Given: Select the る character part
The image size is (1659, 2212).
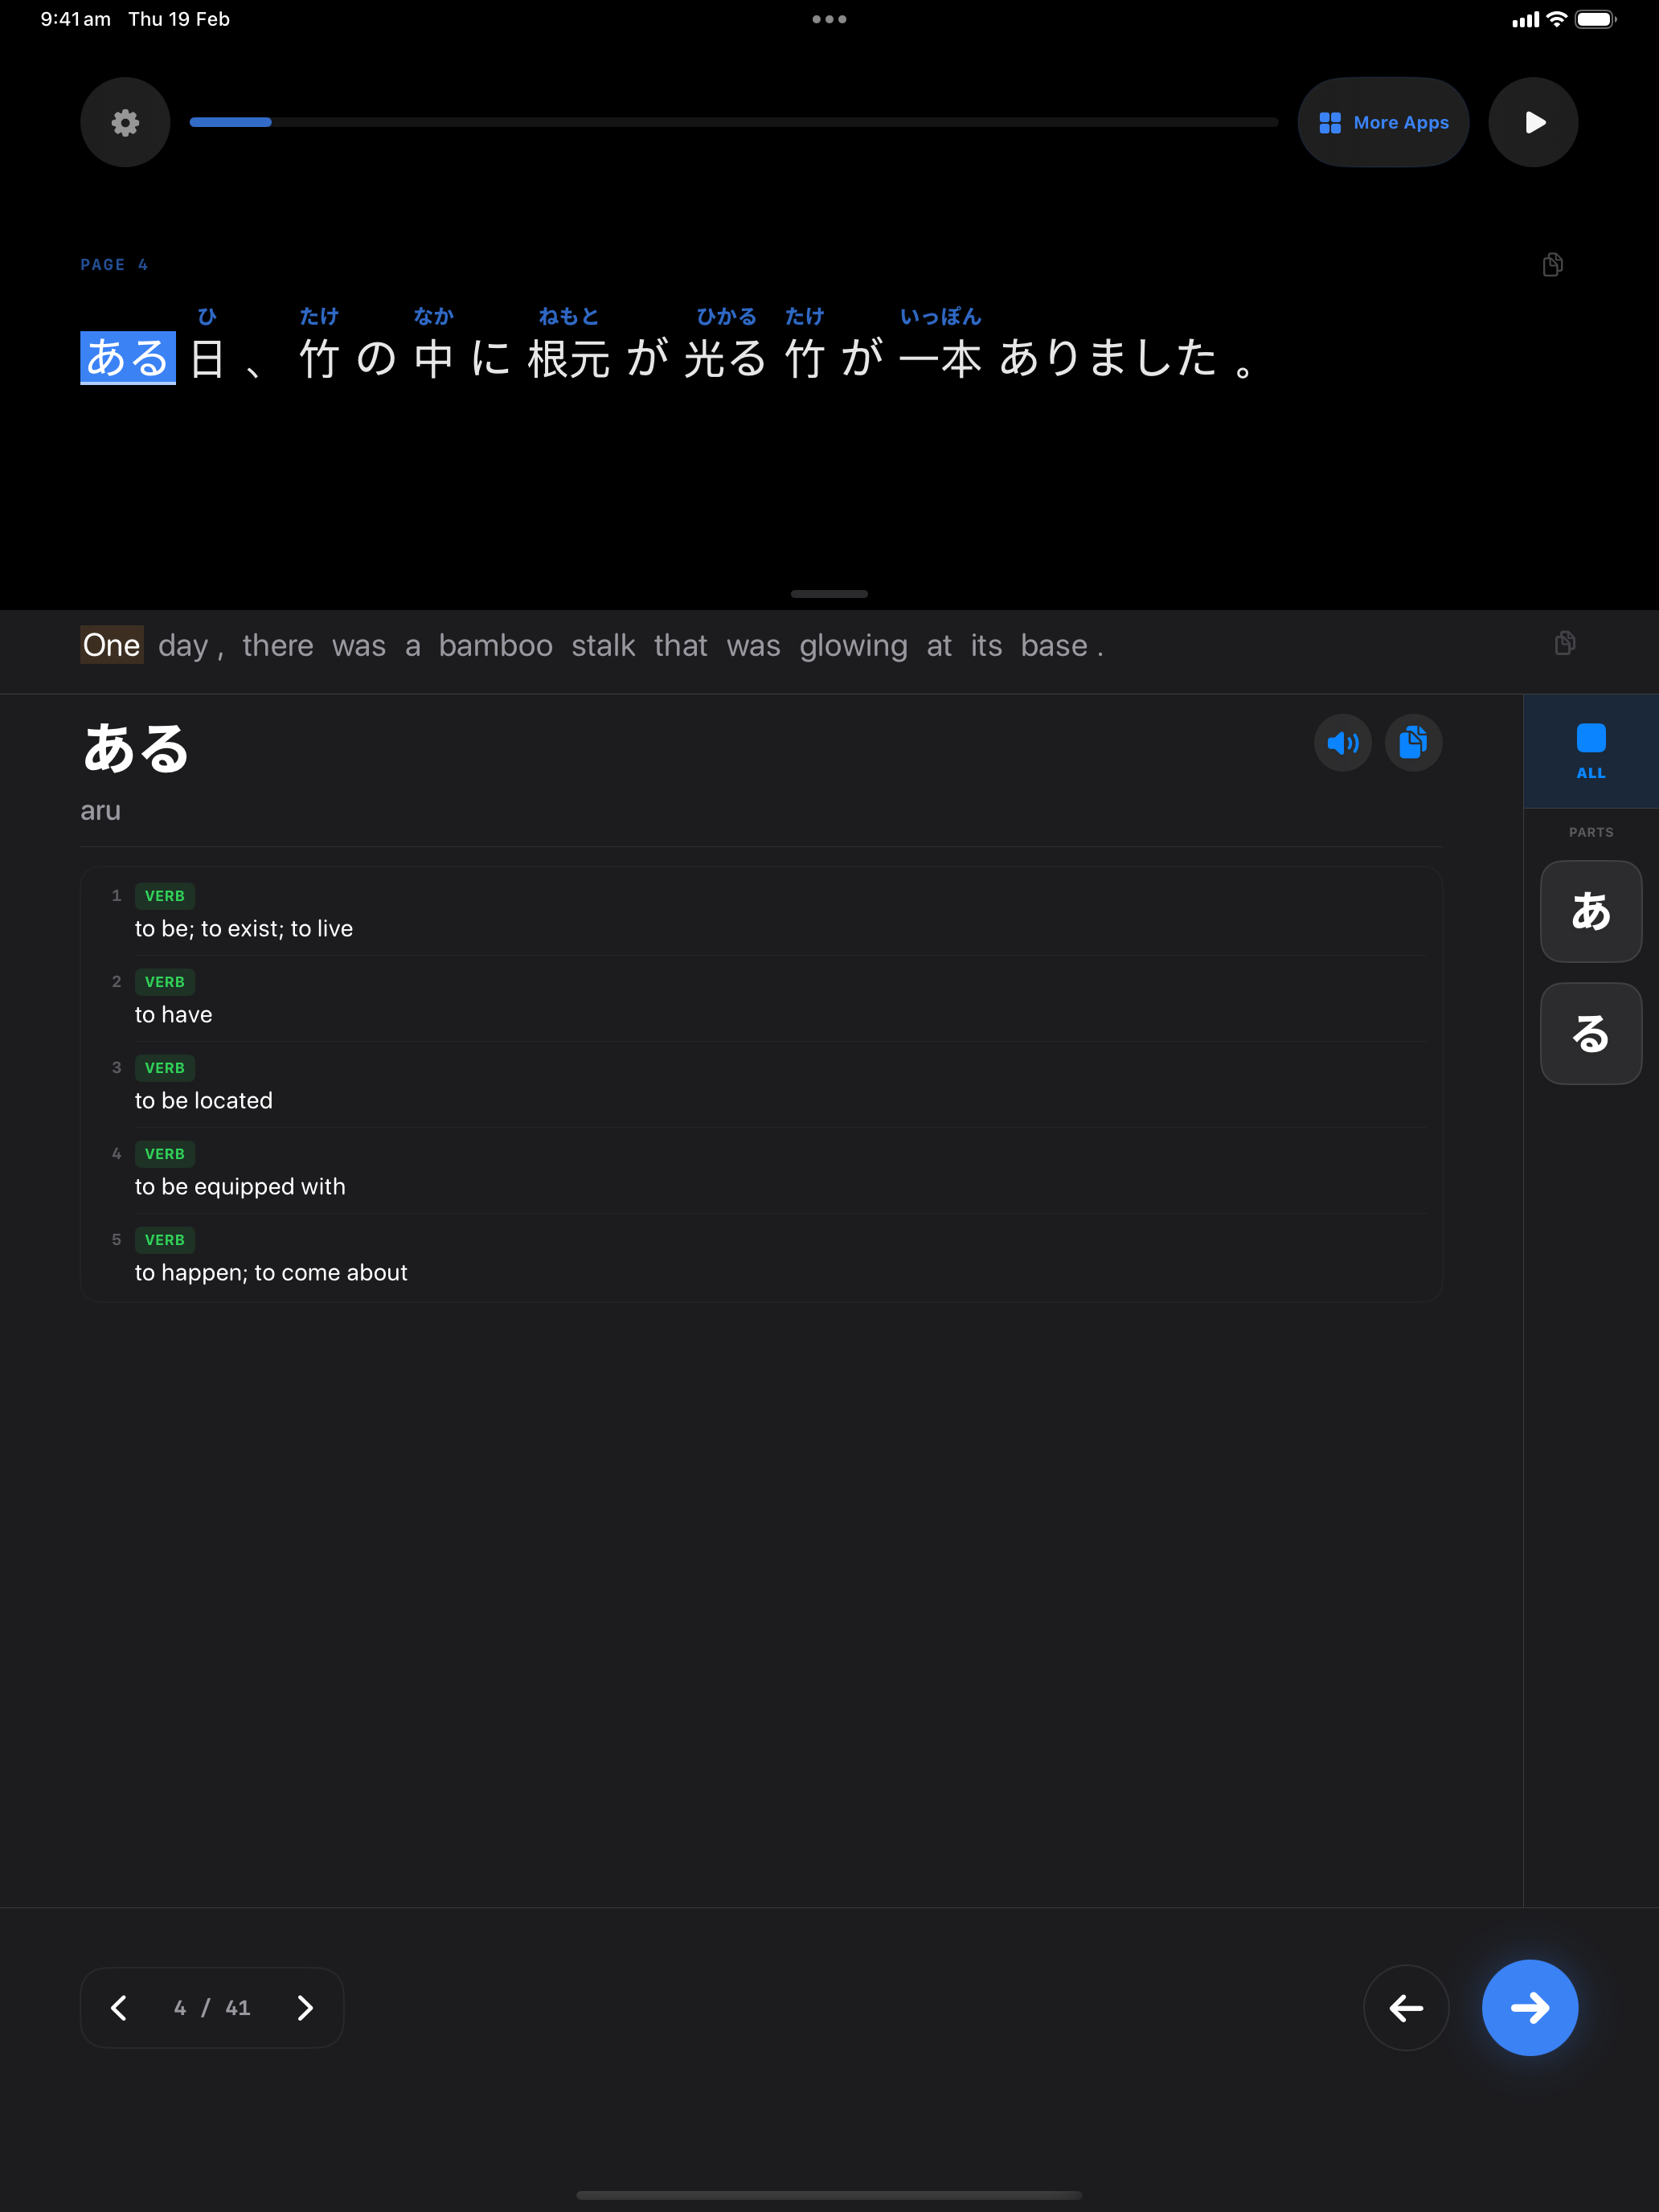Looking at the screenshot, I should pyautogui.click(x=1590, y=1033).
